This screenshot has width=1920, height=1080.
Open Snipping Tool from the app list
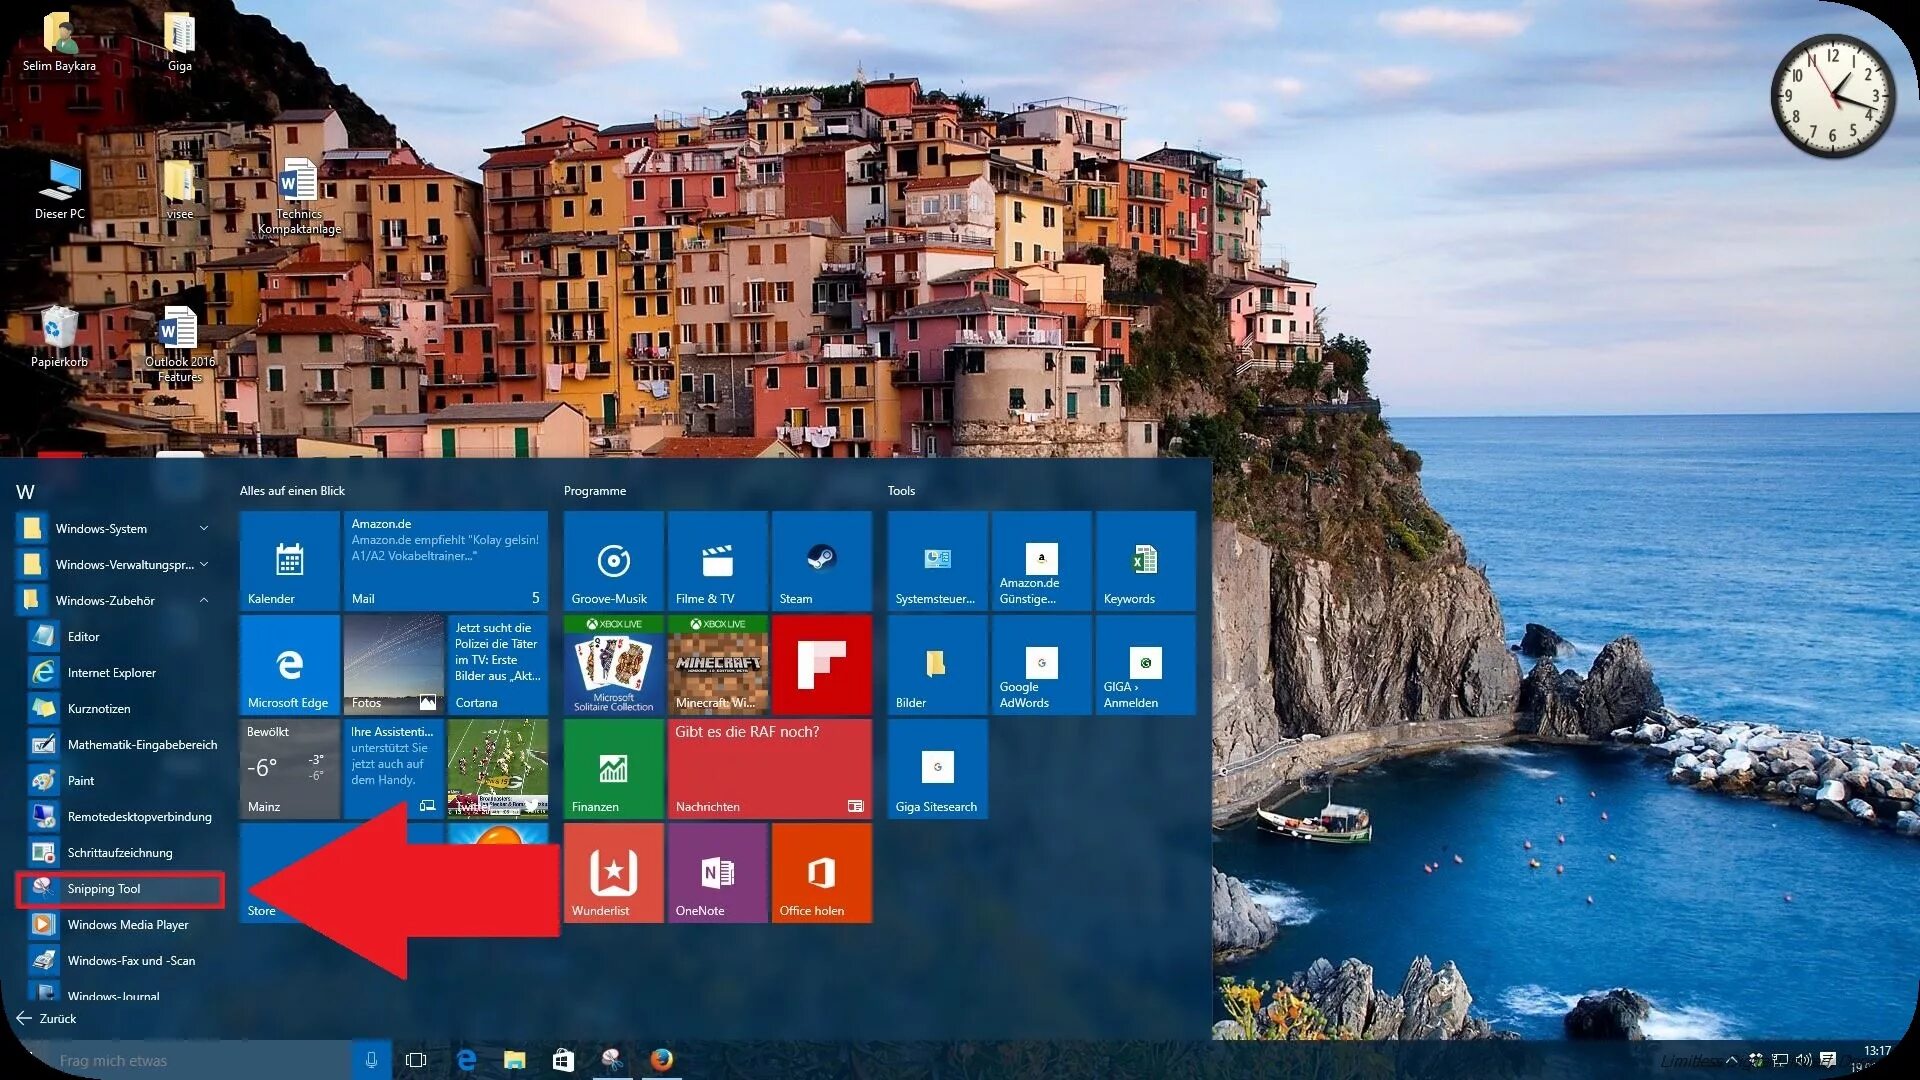(x=104, y=889)
